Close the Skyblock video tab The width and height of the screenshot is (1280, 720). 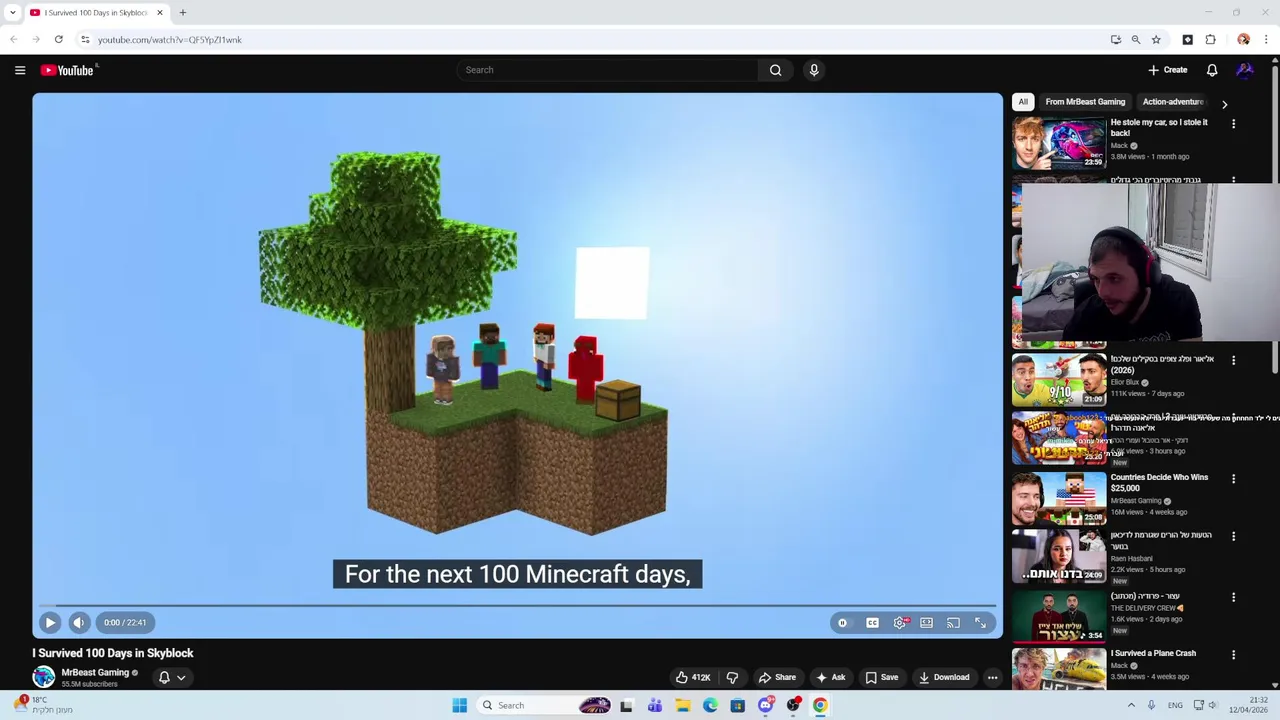click(159, 13)
